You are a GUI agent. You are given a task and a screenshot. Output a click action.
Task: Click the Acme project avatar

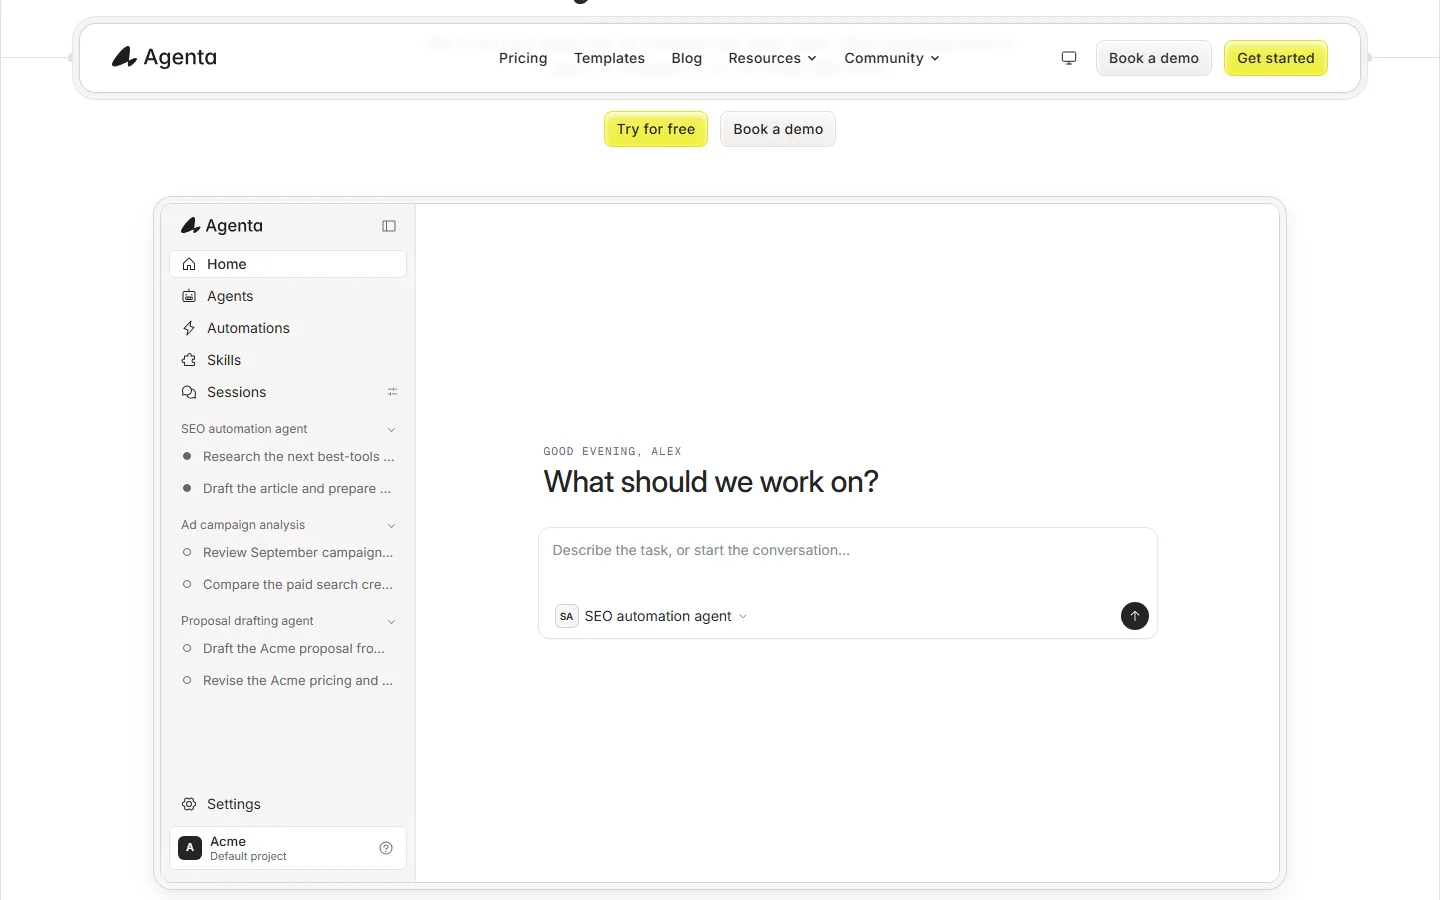190,848
